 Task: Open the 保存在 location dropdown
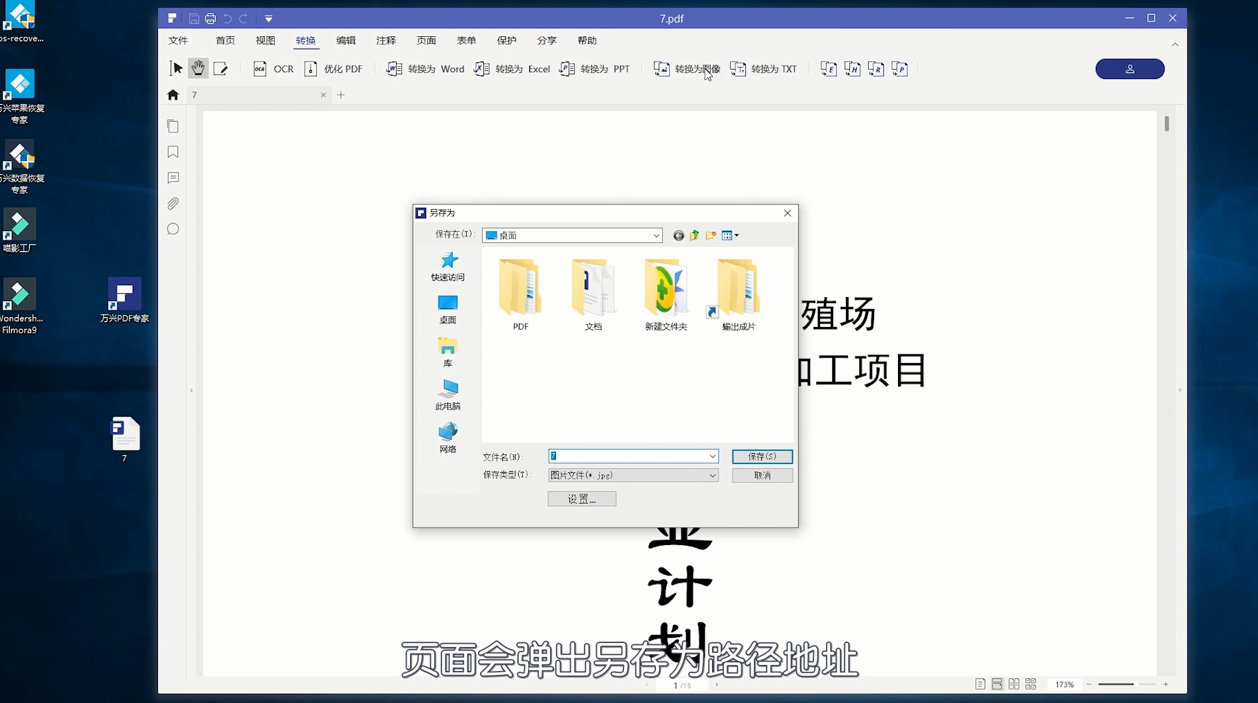[x=657, y=235]
